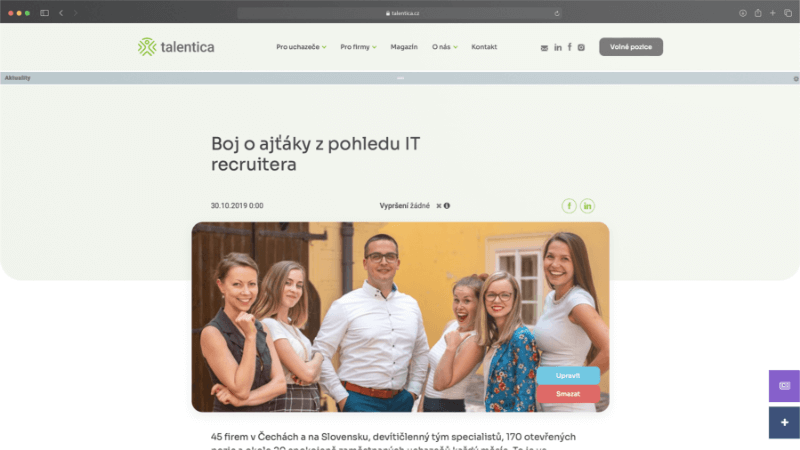The height and width of the screenshot is (450, 800).
Task: Open the Kontakt menu item
Action: click(x=484, y=47)
